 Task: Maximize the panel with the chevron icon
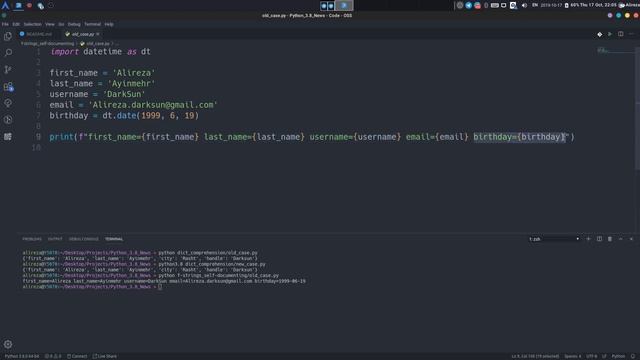[620, 239]
